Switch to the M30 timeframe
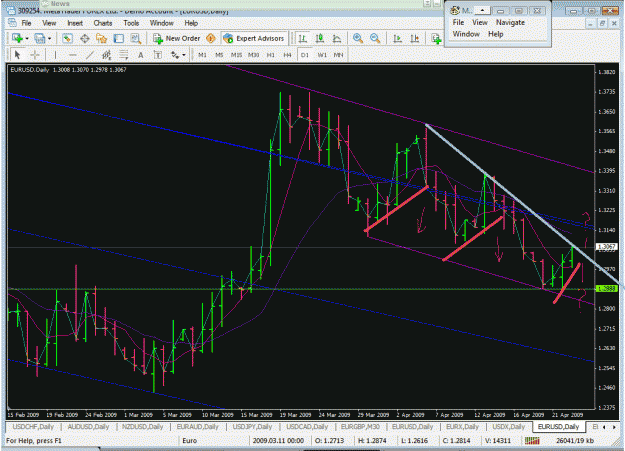The width and height of the screenshot is (625, 451). (x=254, y=55)
